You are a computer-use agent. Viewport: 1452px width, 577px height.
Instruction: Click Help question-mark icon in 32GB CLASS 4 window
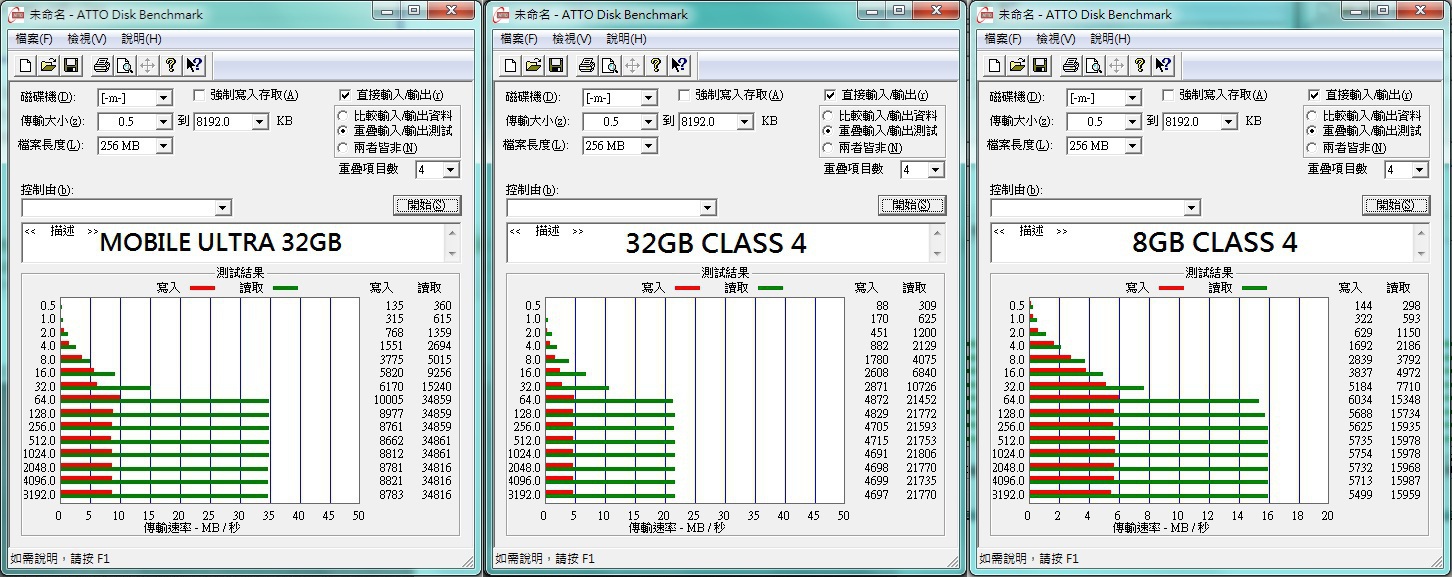click(656, 66)
